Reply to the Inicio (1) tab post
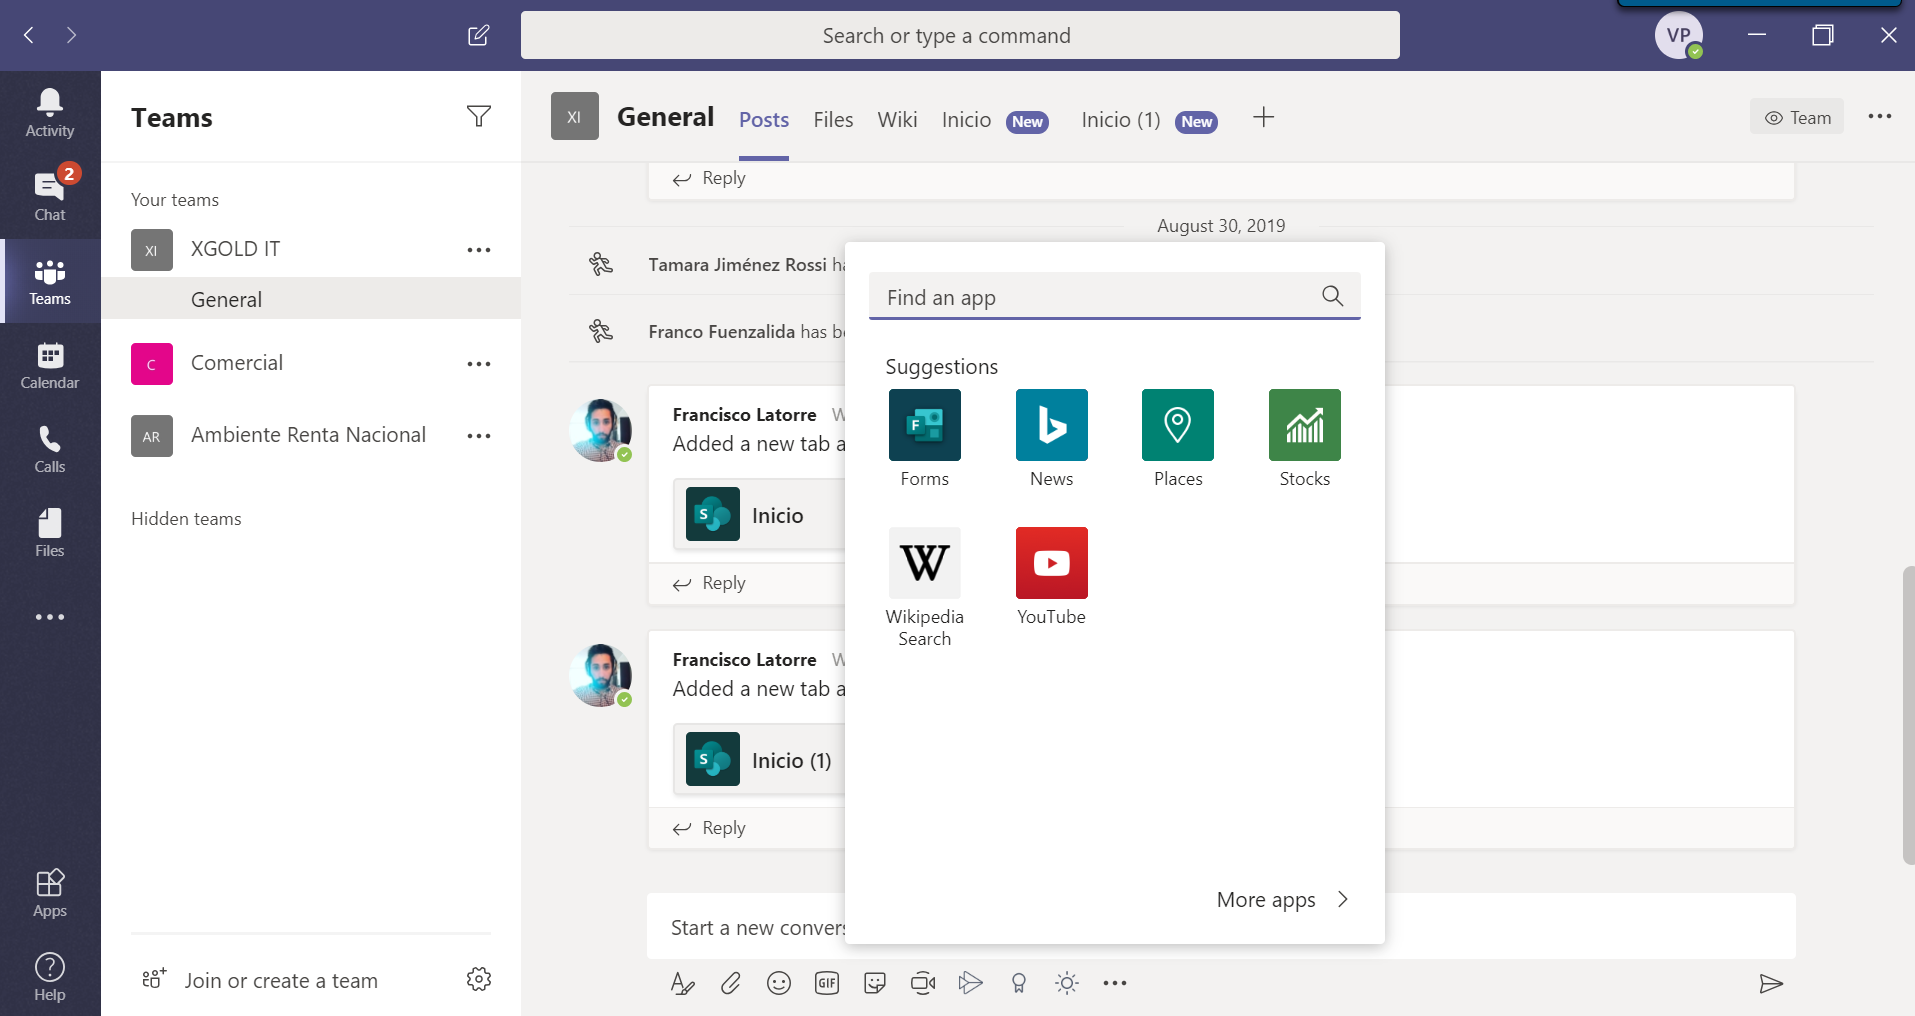Viewport: 1915px width, 1016px height. tap(709, 828)
